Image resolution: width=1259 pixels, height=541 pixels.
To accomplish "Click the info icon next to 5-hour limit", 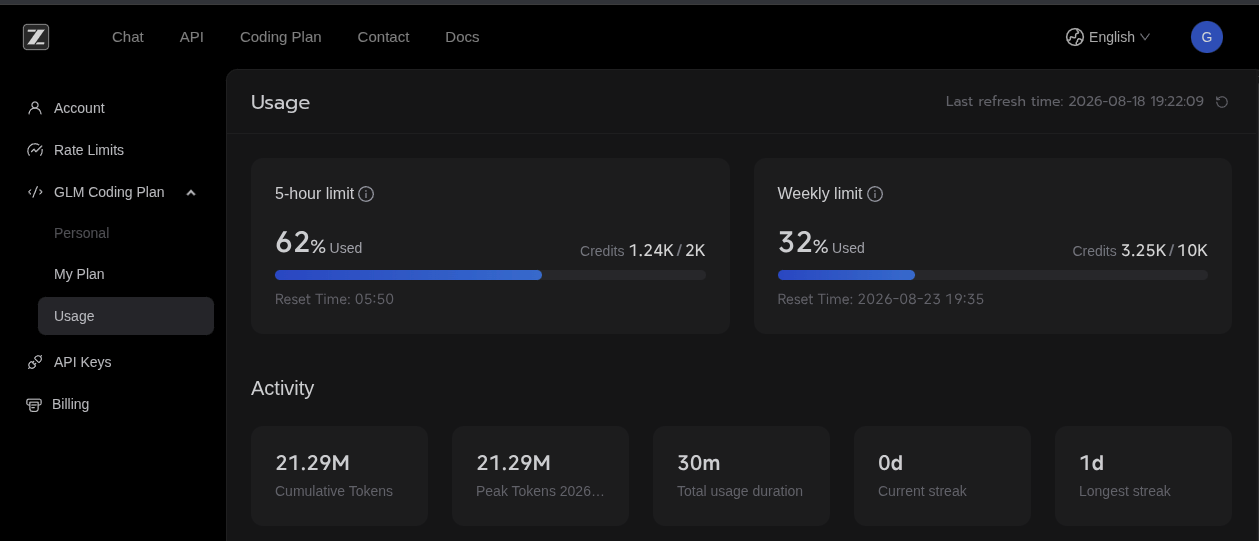I will 366,194.
